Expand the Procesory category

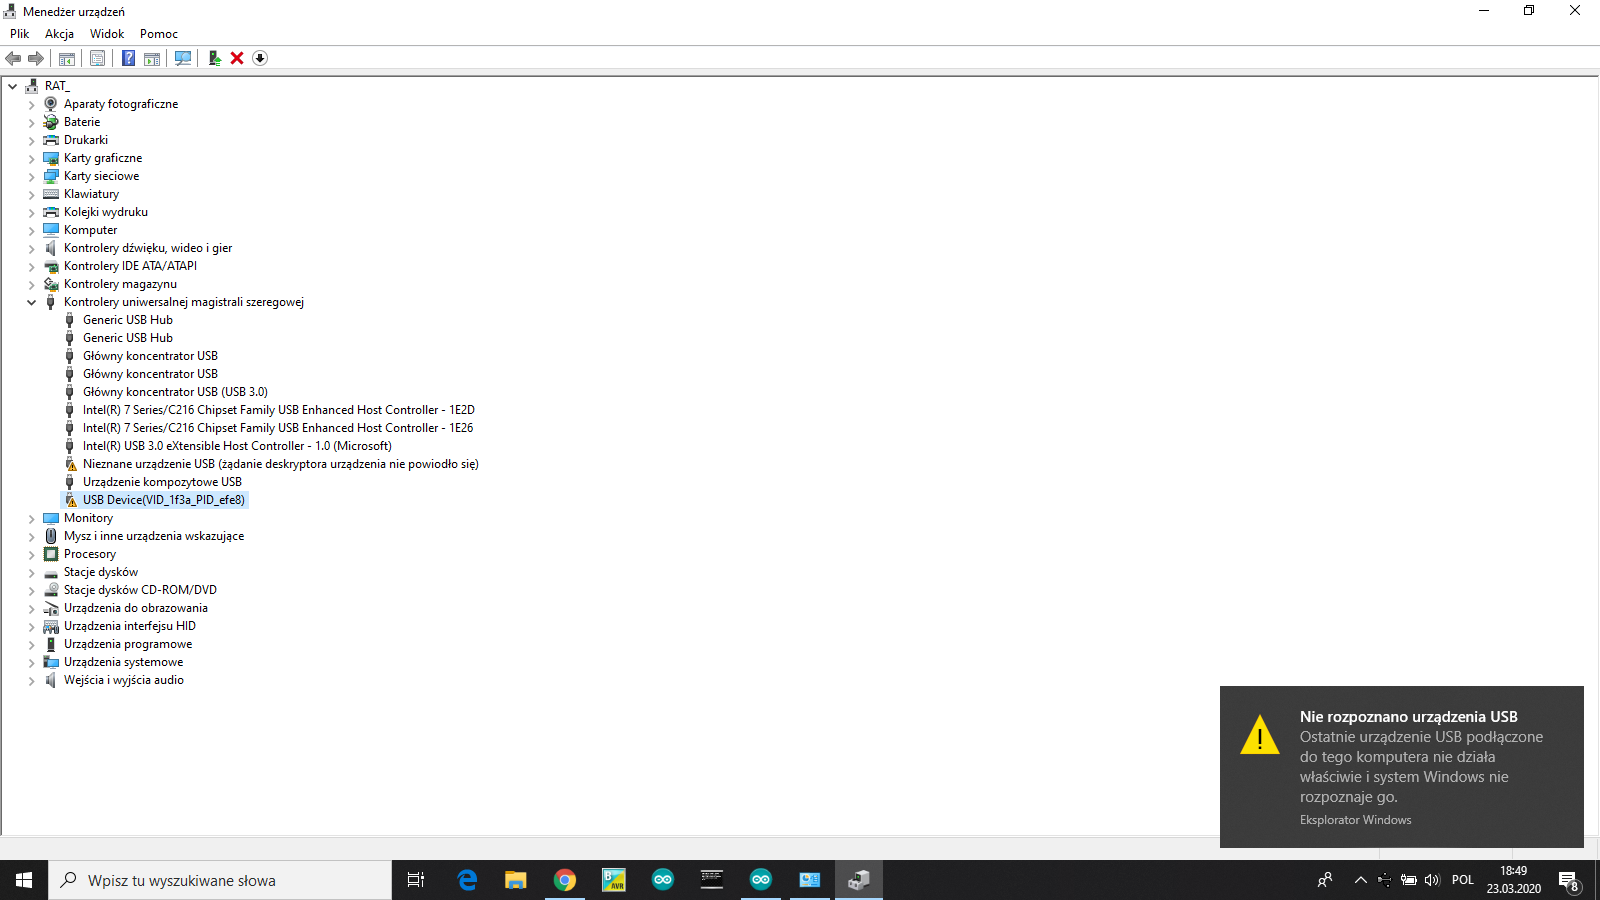[x=31, y=554]
